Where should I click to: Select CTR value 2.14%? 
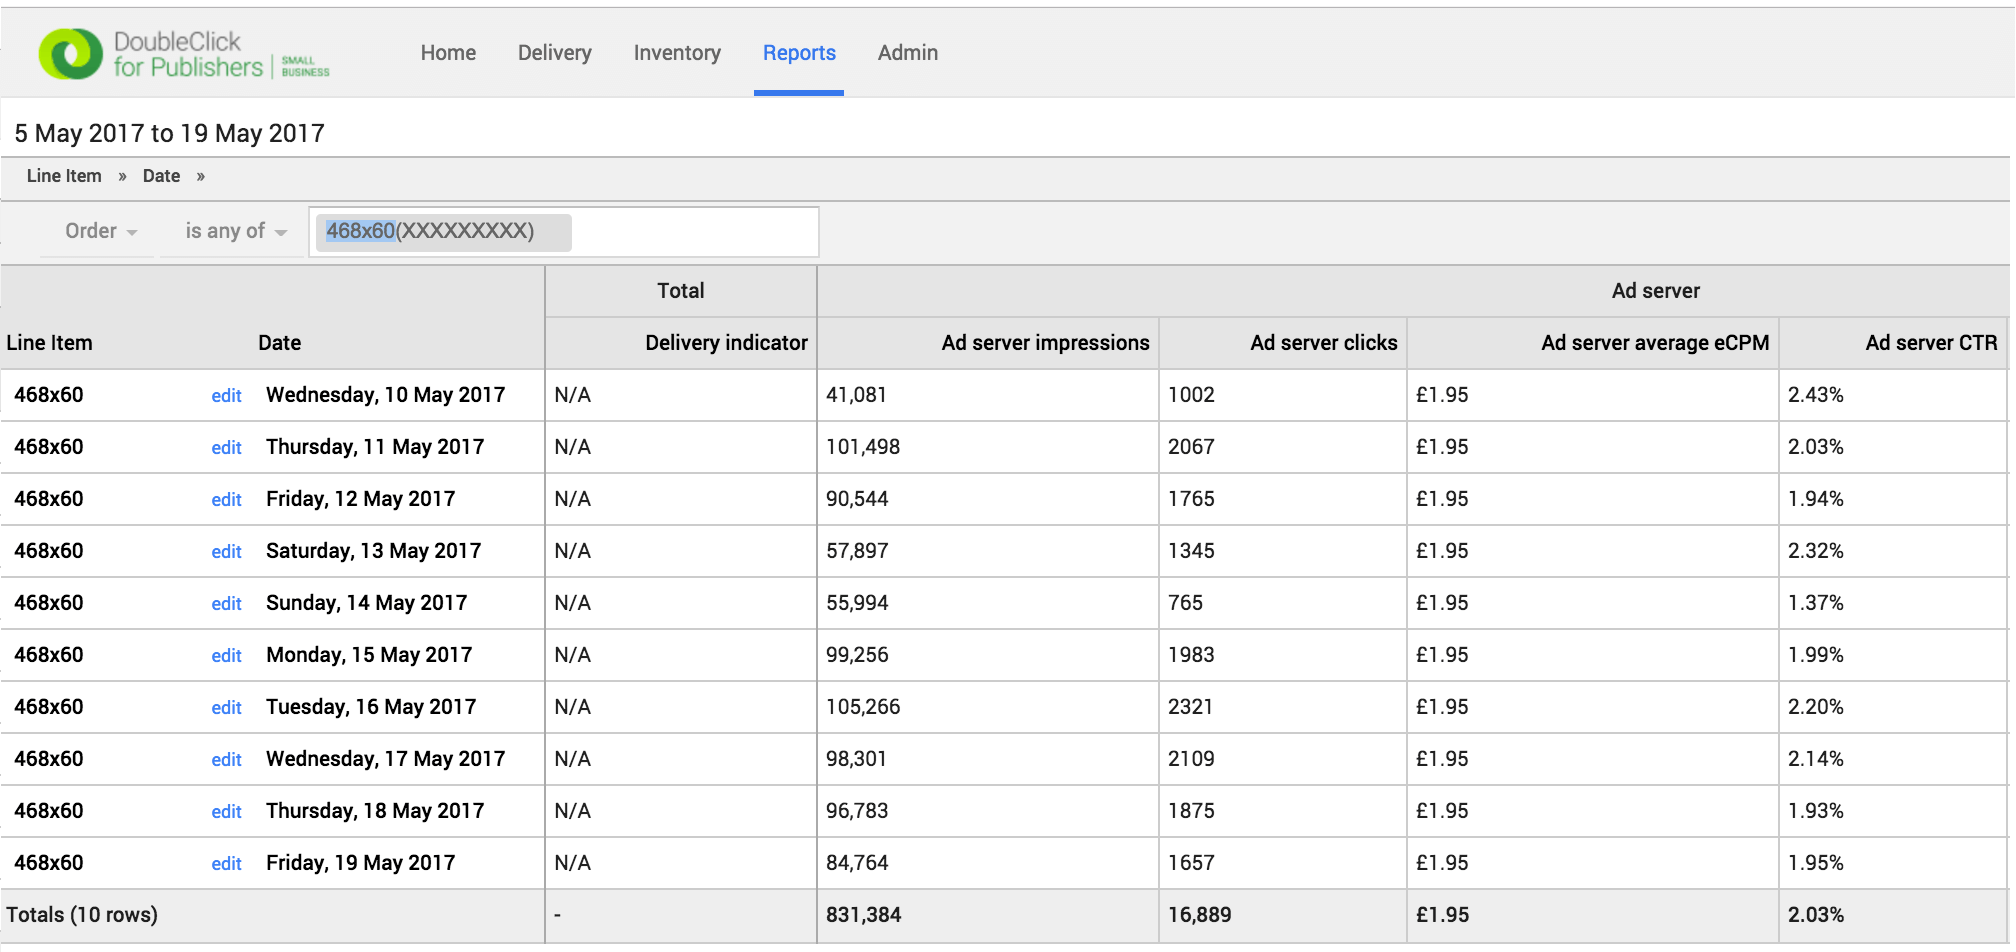(x=1815, y=759)
